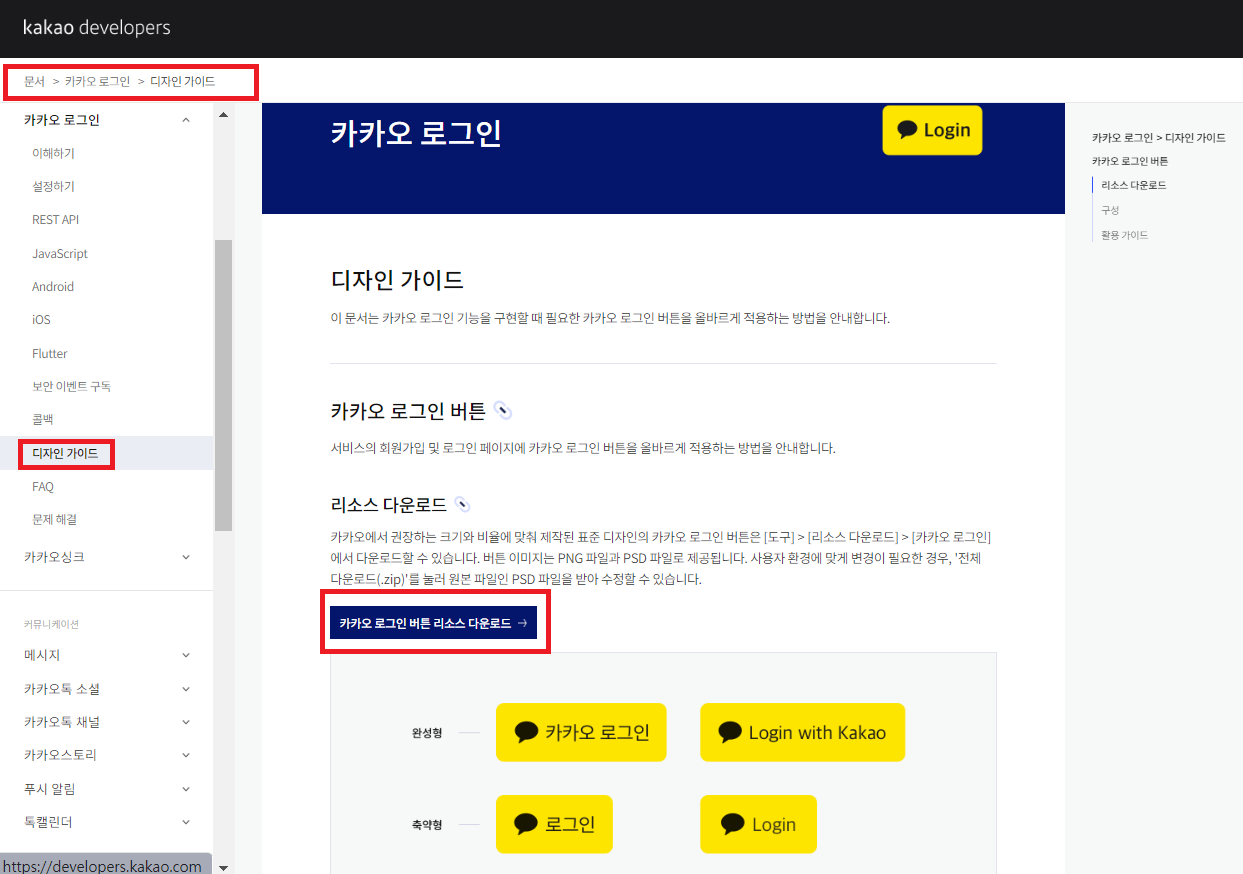The height and width of the screenshot is (874, 1243).
Task: Click 카카오 로그인 > 디자인 가이드 in right contents
Action: 1158,137
